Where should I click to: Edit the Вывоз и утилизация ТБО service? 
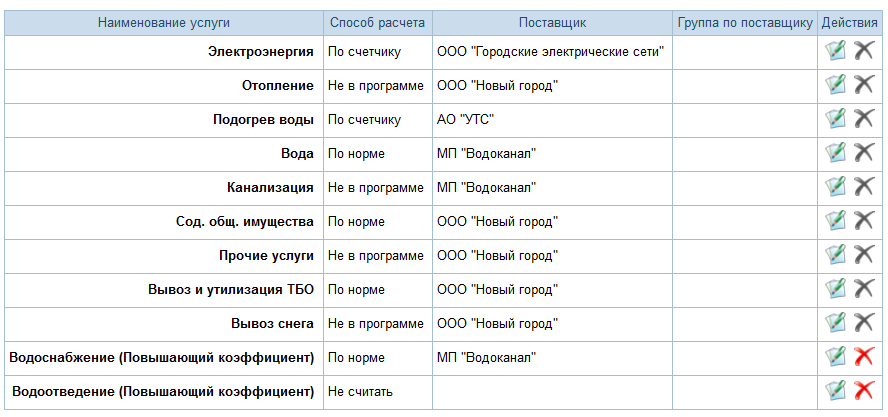click(x=835, y=289)
